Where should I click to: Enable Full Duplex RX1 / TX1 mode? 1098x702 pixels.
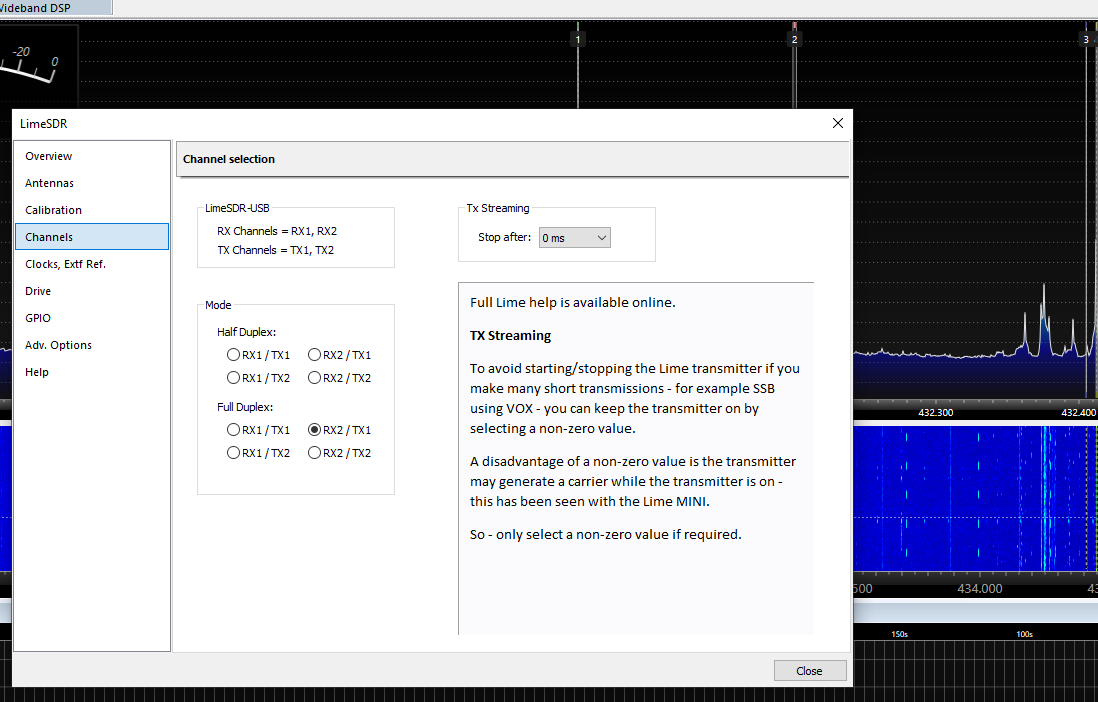pos(233,430)
